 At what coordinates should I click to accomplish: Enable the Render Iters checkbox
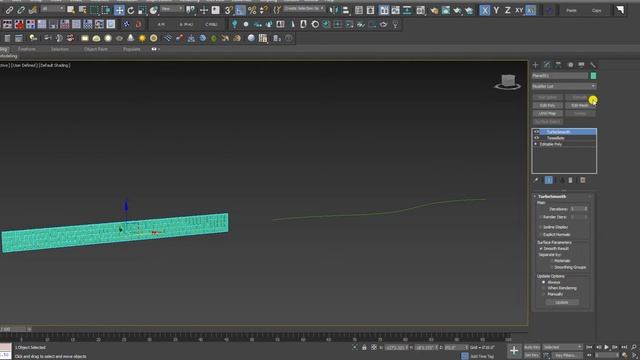coord(540,217)
